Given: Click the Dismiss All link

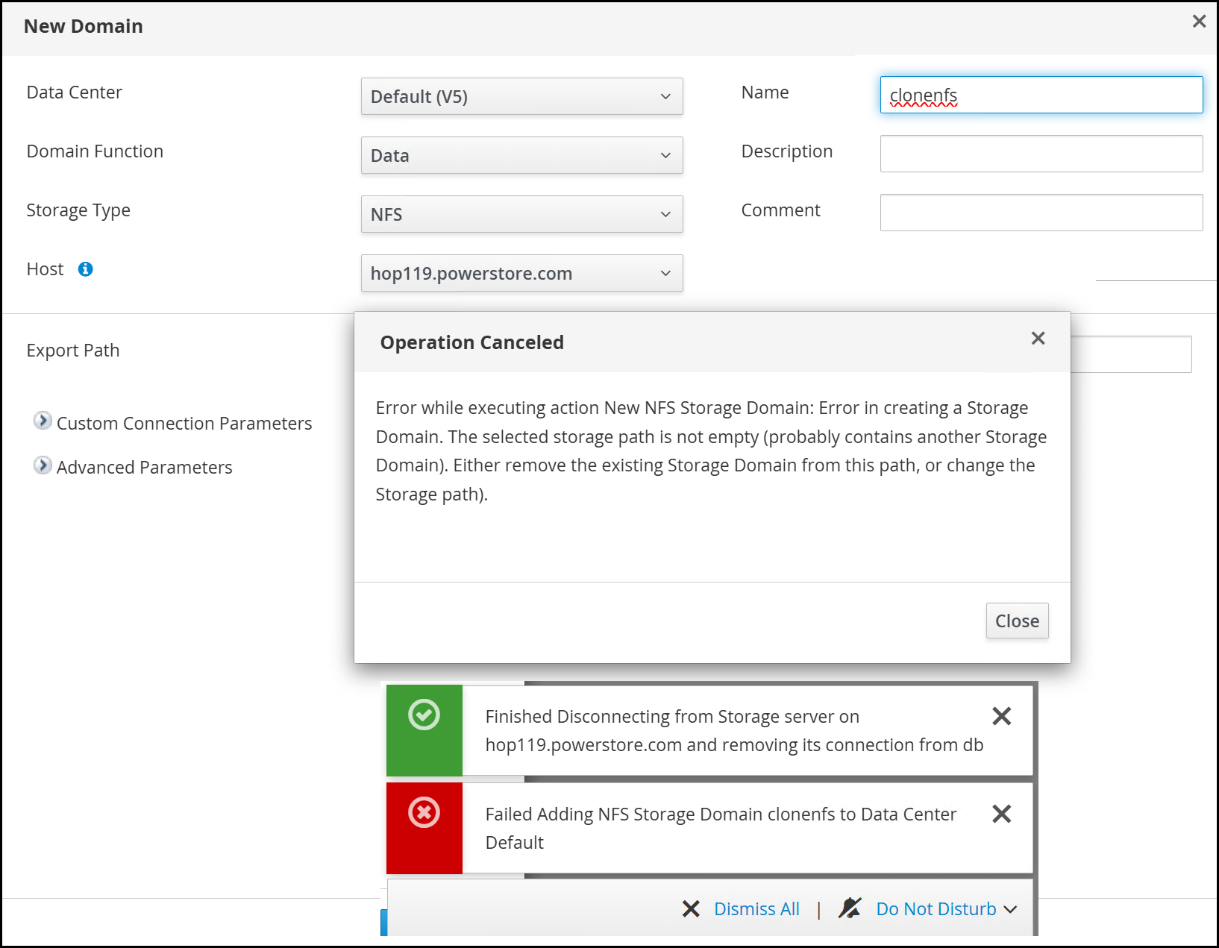Looking at the screenshot, I should pos(757,909).
